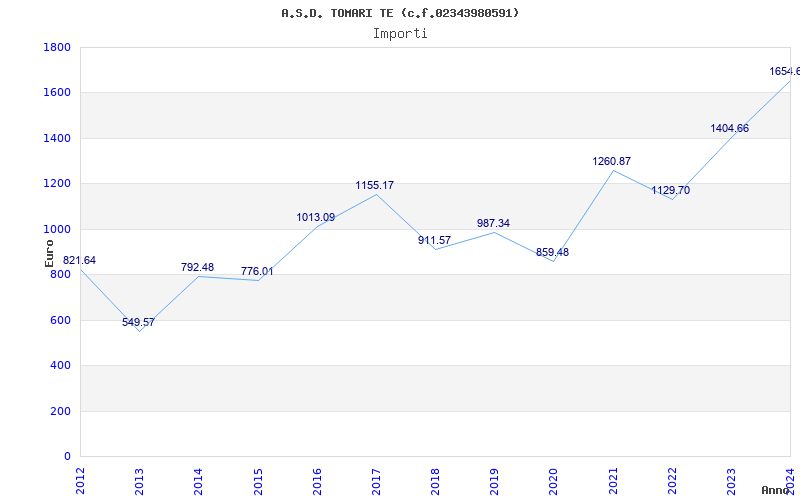Select the 1260.87 peak value label
The width and height of the screenshot is (800, 500).
coord(611,162)
